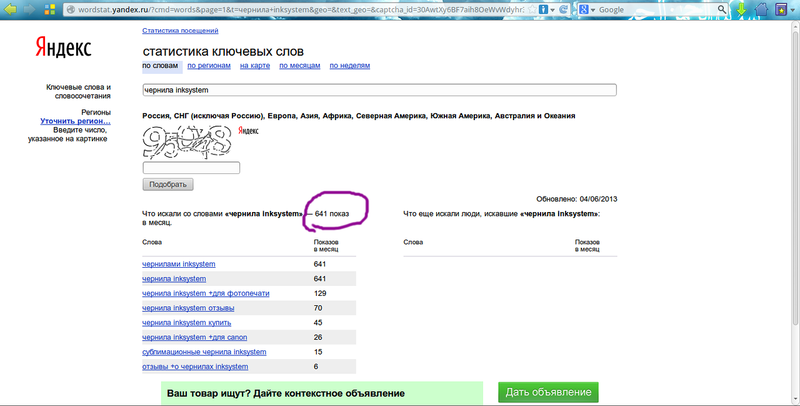The image size is (800, 406).
Task: Click the value 26 in the canon row
Action: 318,338
